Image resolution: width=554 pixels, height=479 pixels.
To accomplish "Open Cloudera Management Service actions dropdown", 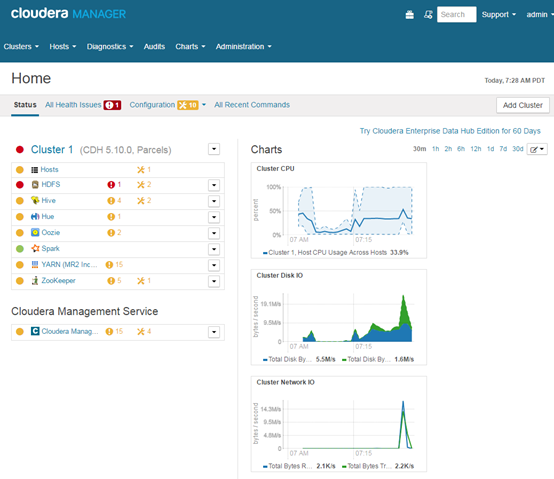I will click(214, 332).
